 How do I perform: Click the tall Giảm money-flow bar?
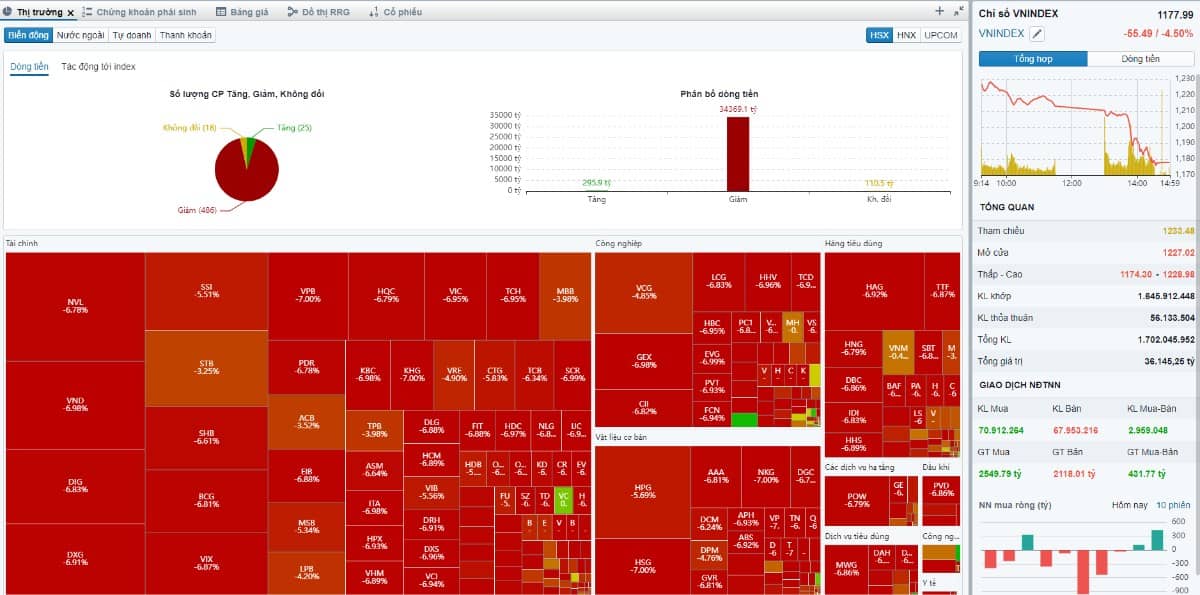click(737, 154)
